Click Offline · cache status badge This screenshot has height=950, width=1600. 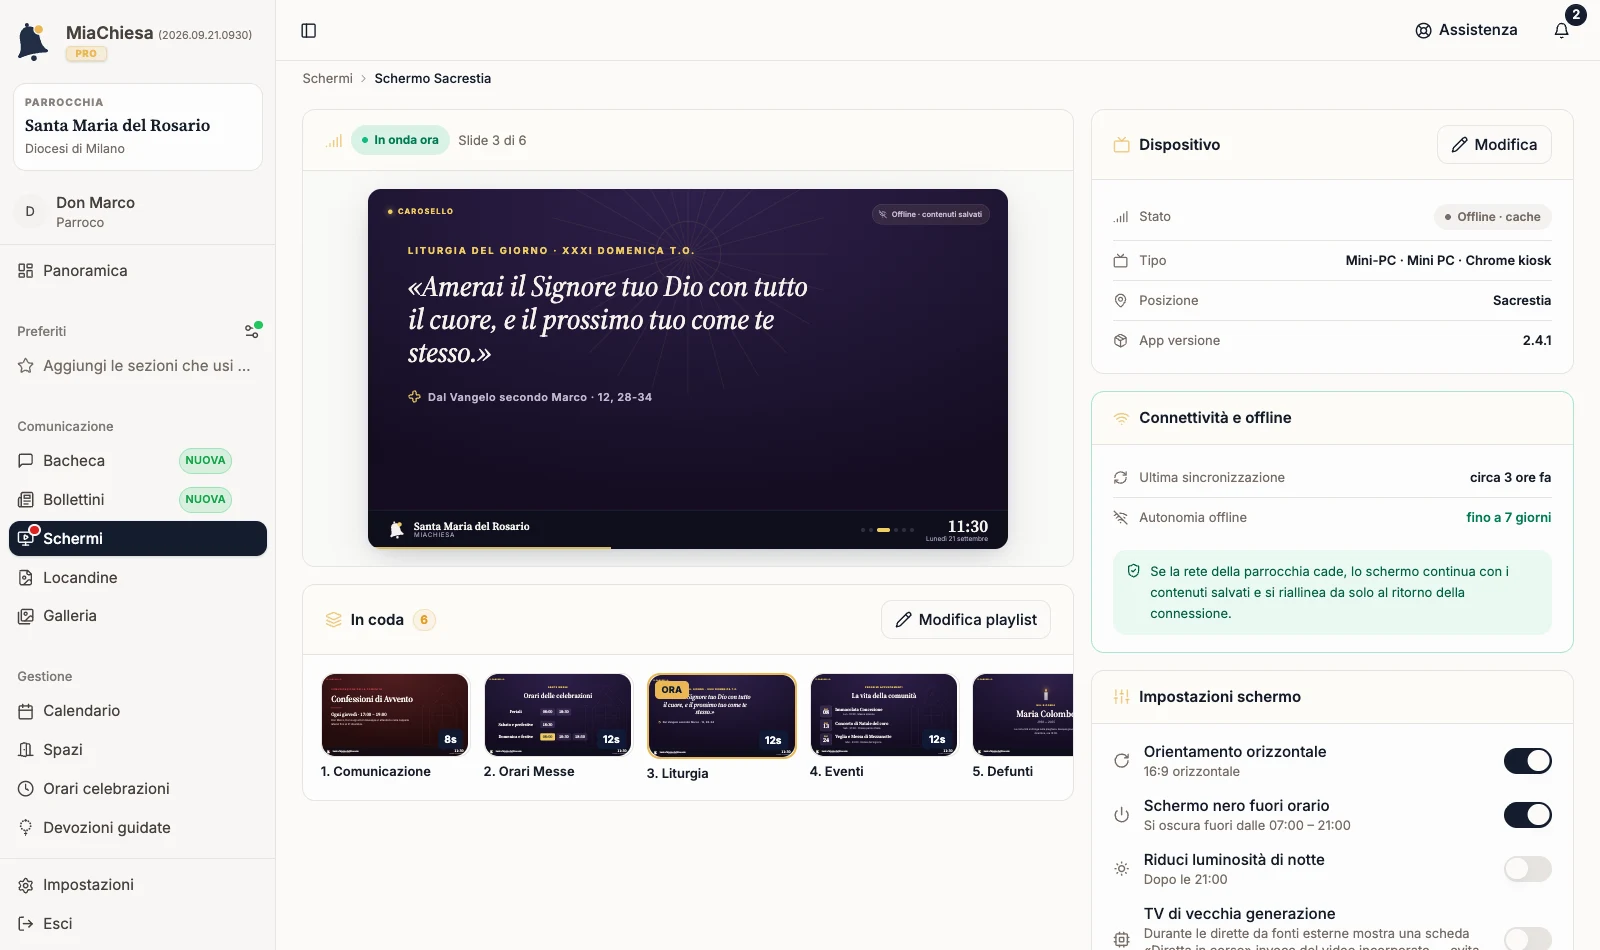(x=1493, y=217)
